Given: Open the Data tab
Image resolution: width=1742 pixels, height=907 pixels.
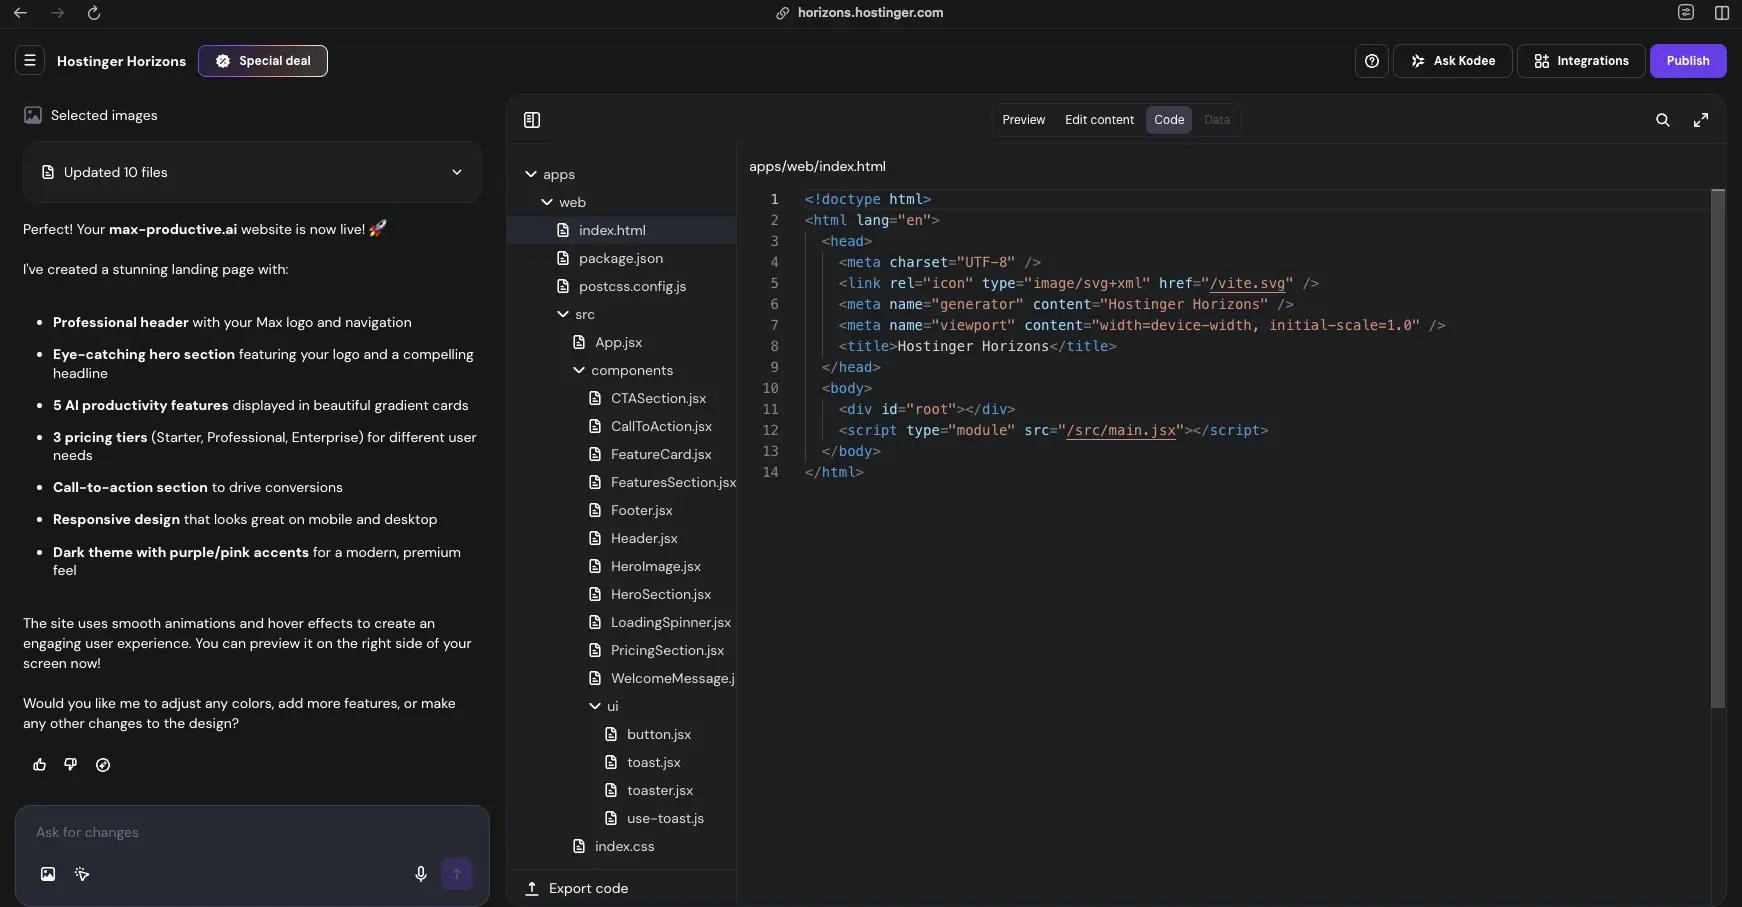Looking at the screenshot, I should point(1217,119).
